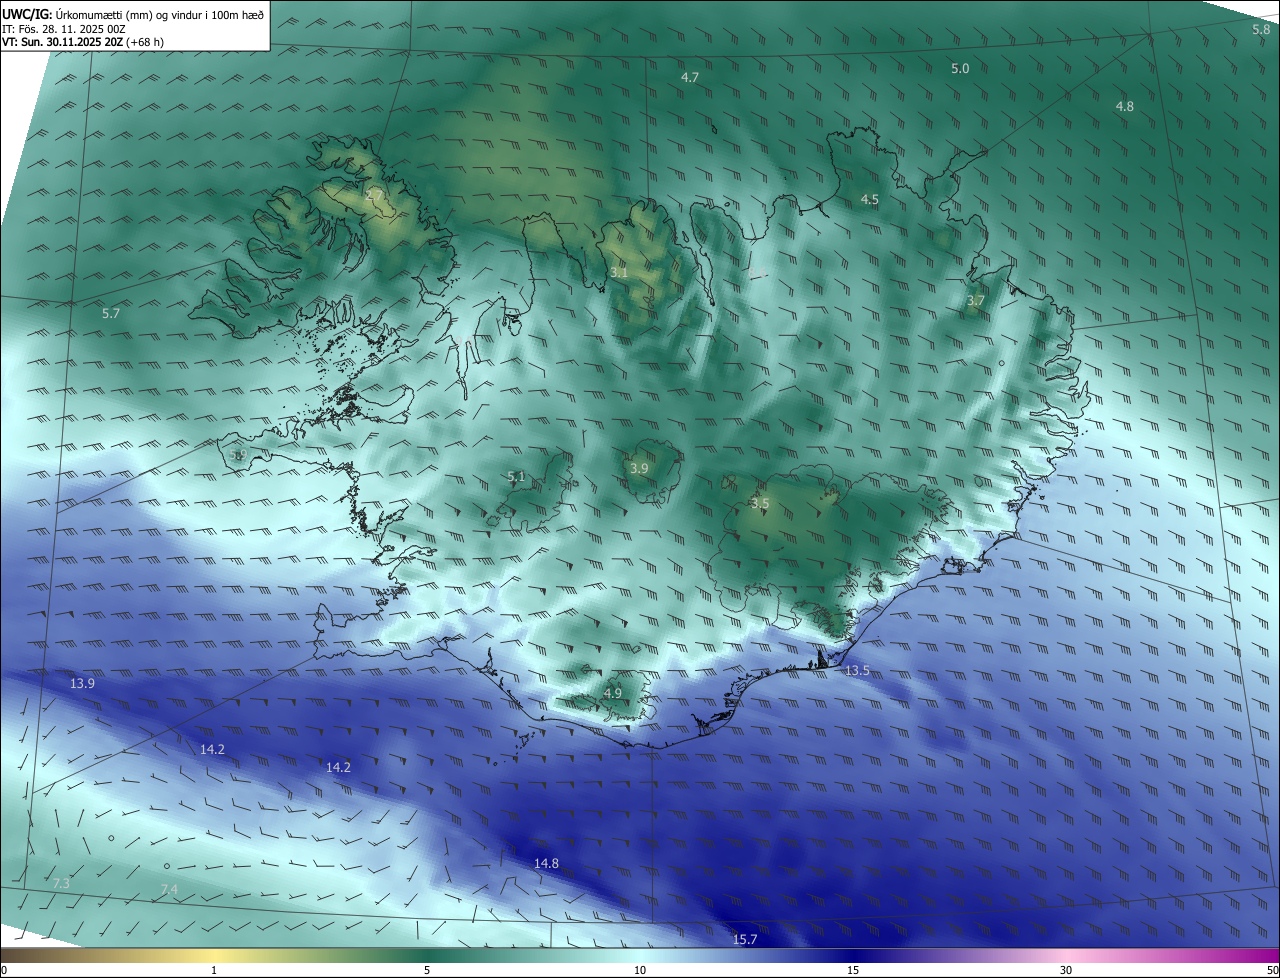Viewport: 1280px width, 978px height.
Task: Click the '5.7' value label
Action: click(x=111, y=313)
